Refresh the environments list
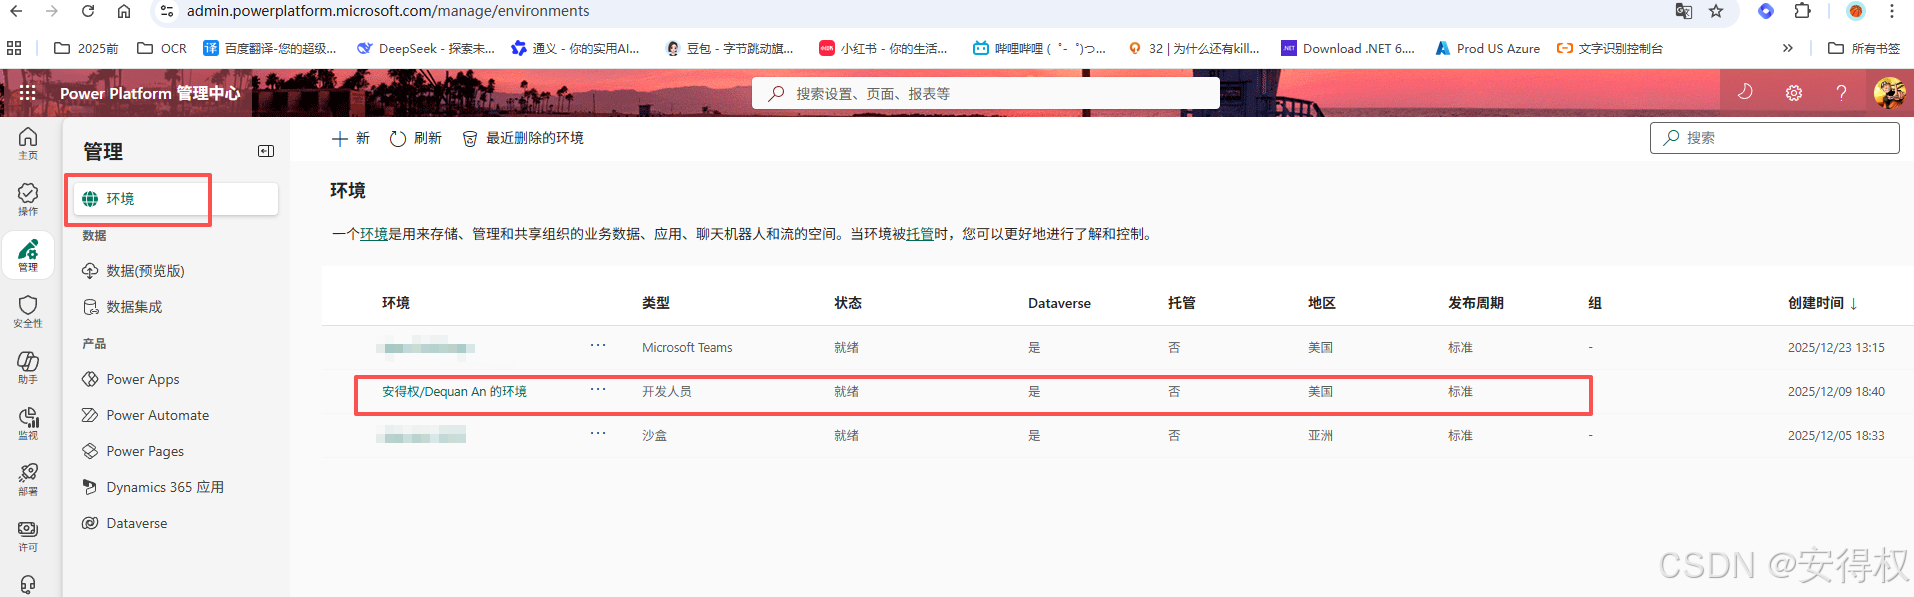Screen dimensions: 1914x597 click(415, 138)
